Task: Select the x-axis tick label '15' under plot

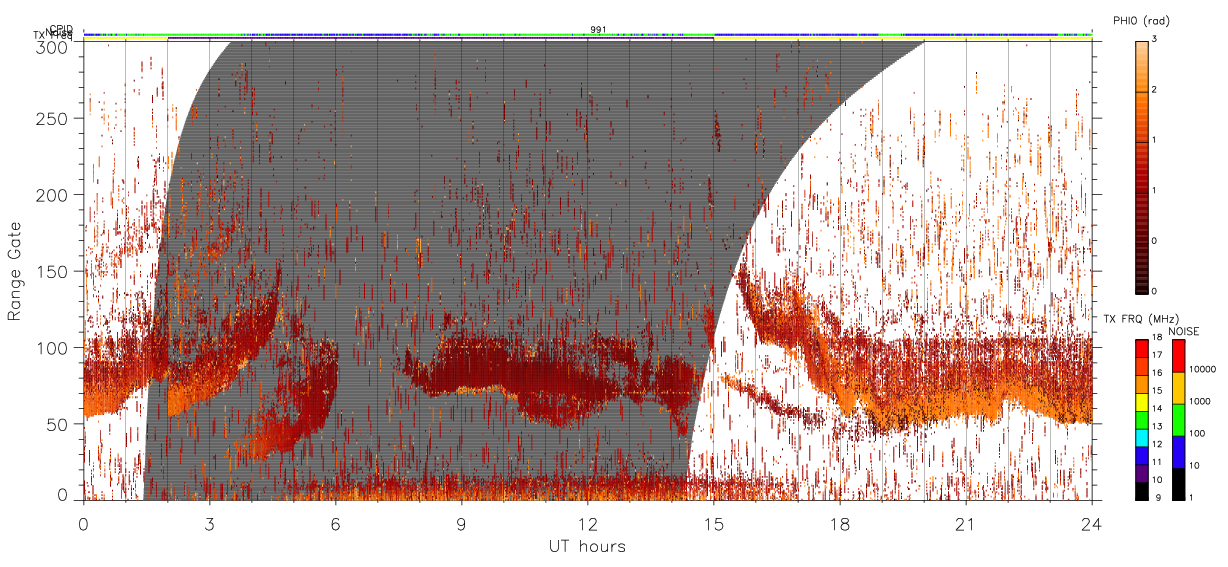Action: [713, 523]
